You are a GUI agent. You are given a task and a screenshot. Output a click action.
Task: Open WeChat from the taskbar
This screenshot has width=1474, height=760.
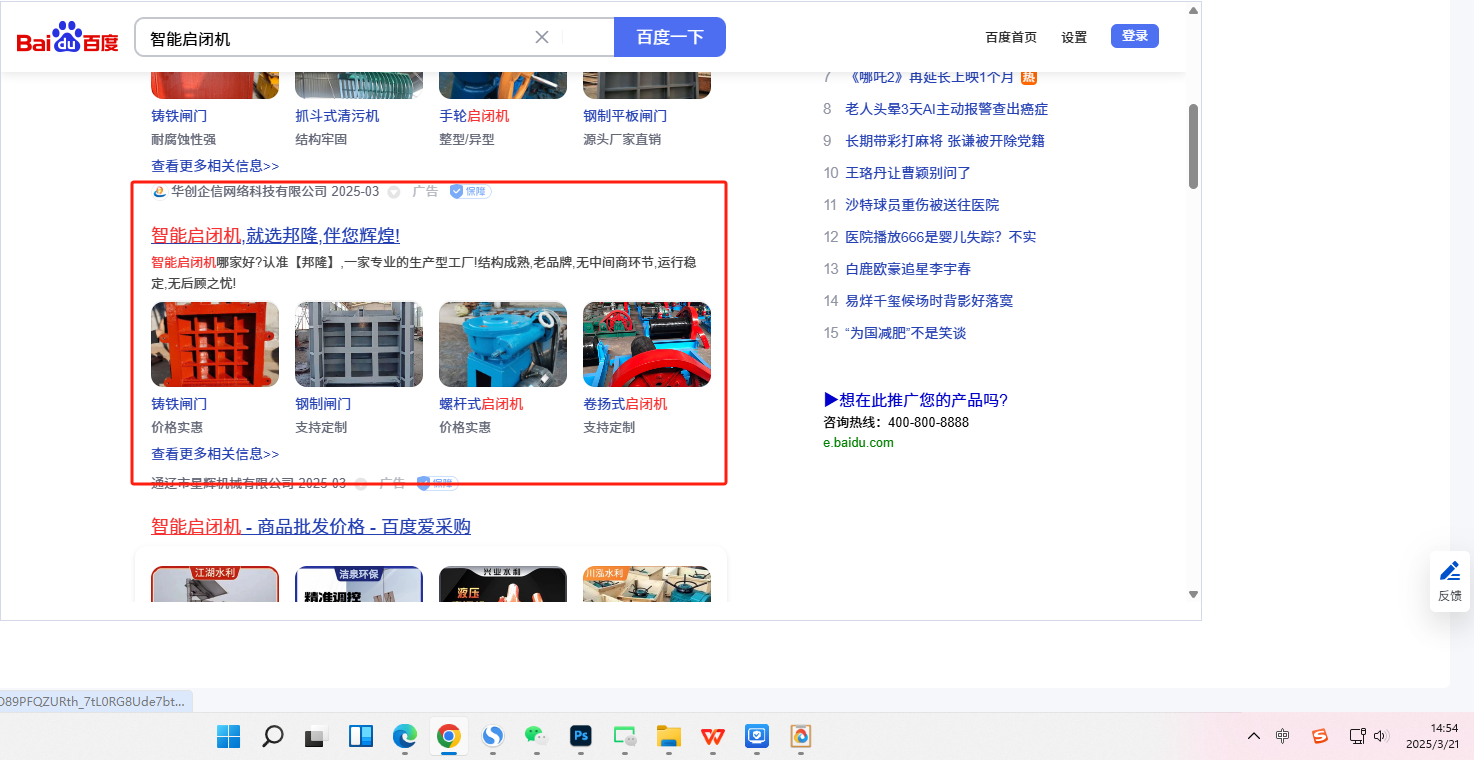[x=537, y=737]
